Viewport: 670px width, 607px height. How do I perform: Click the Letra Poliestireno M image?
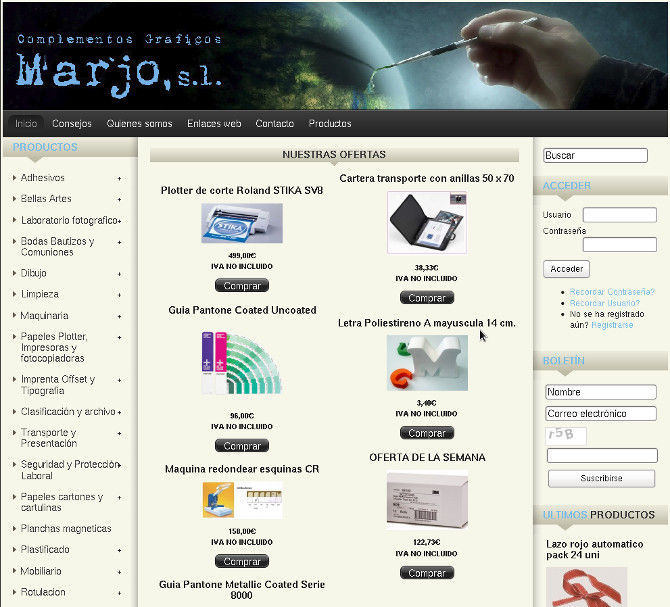click(x=427, y=363)
